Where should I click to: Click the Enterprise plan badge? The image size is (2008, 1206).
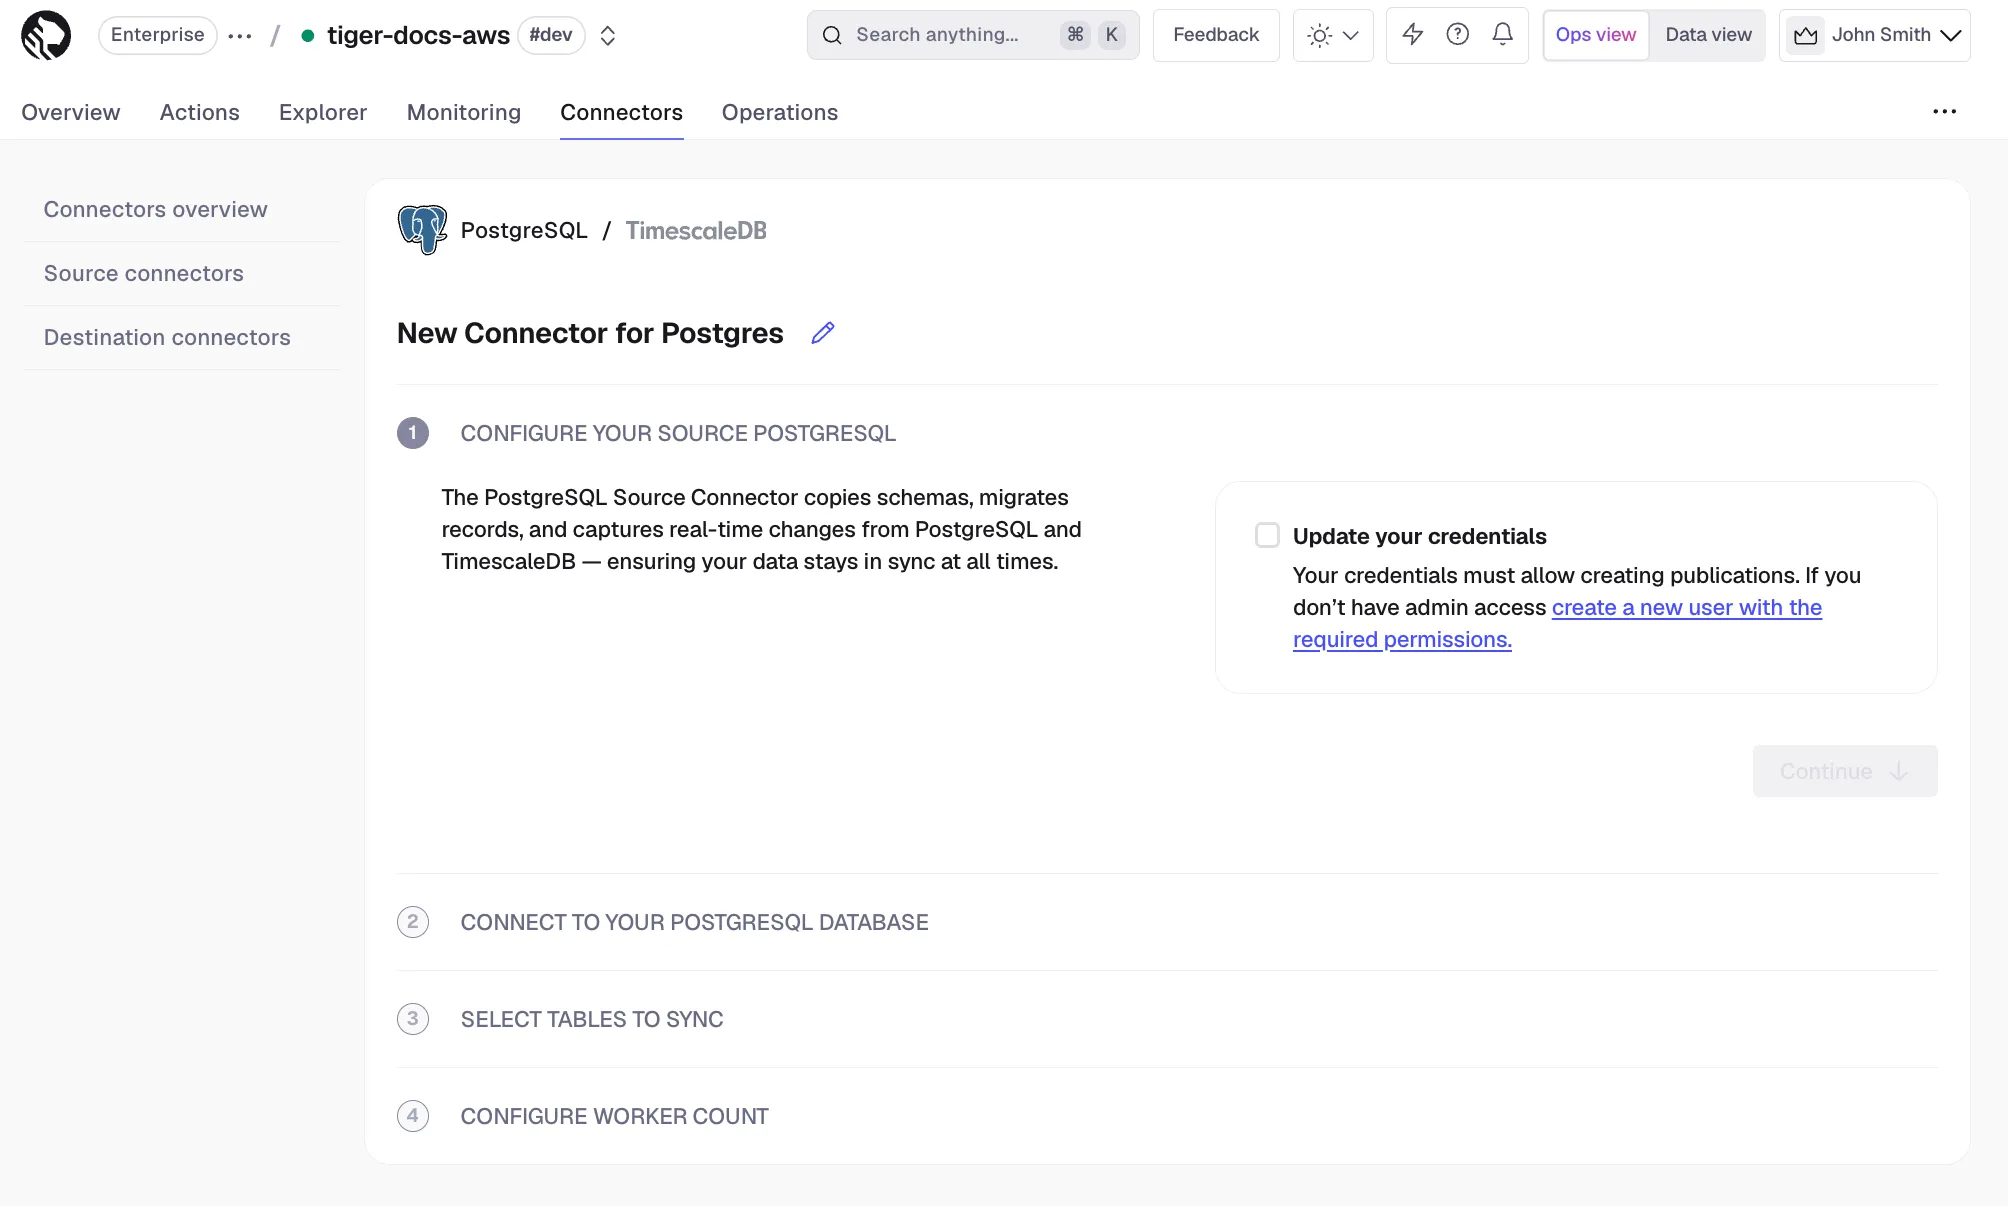[x=157, y=35]
